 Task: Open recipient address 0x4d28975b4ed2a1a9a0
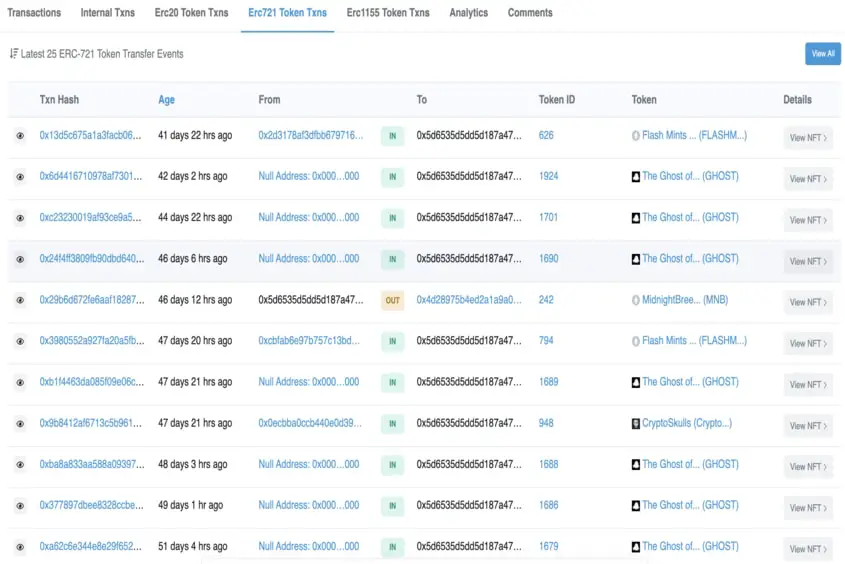[x=469, y=300]
